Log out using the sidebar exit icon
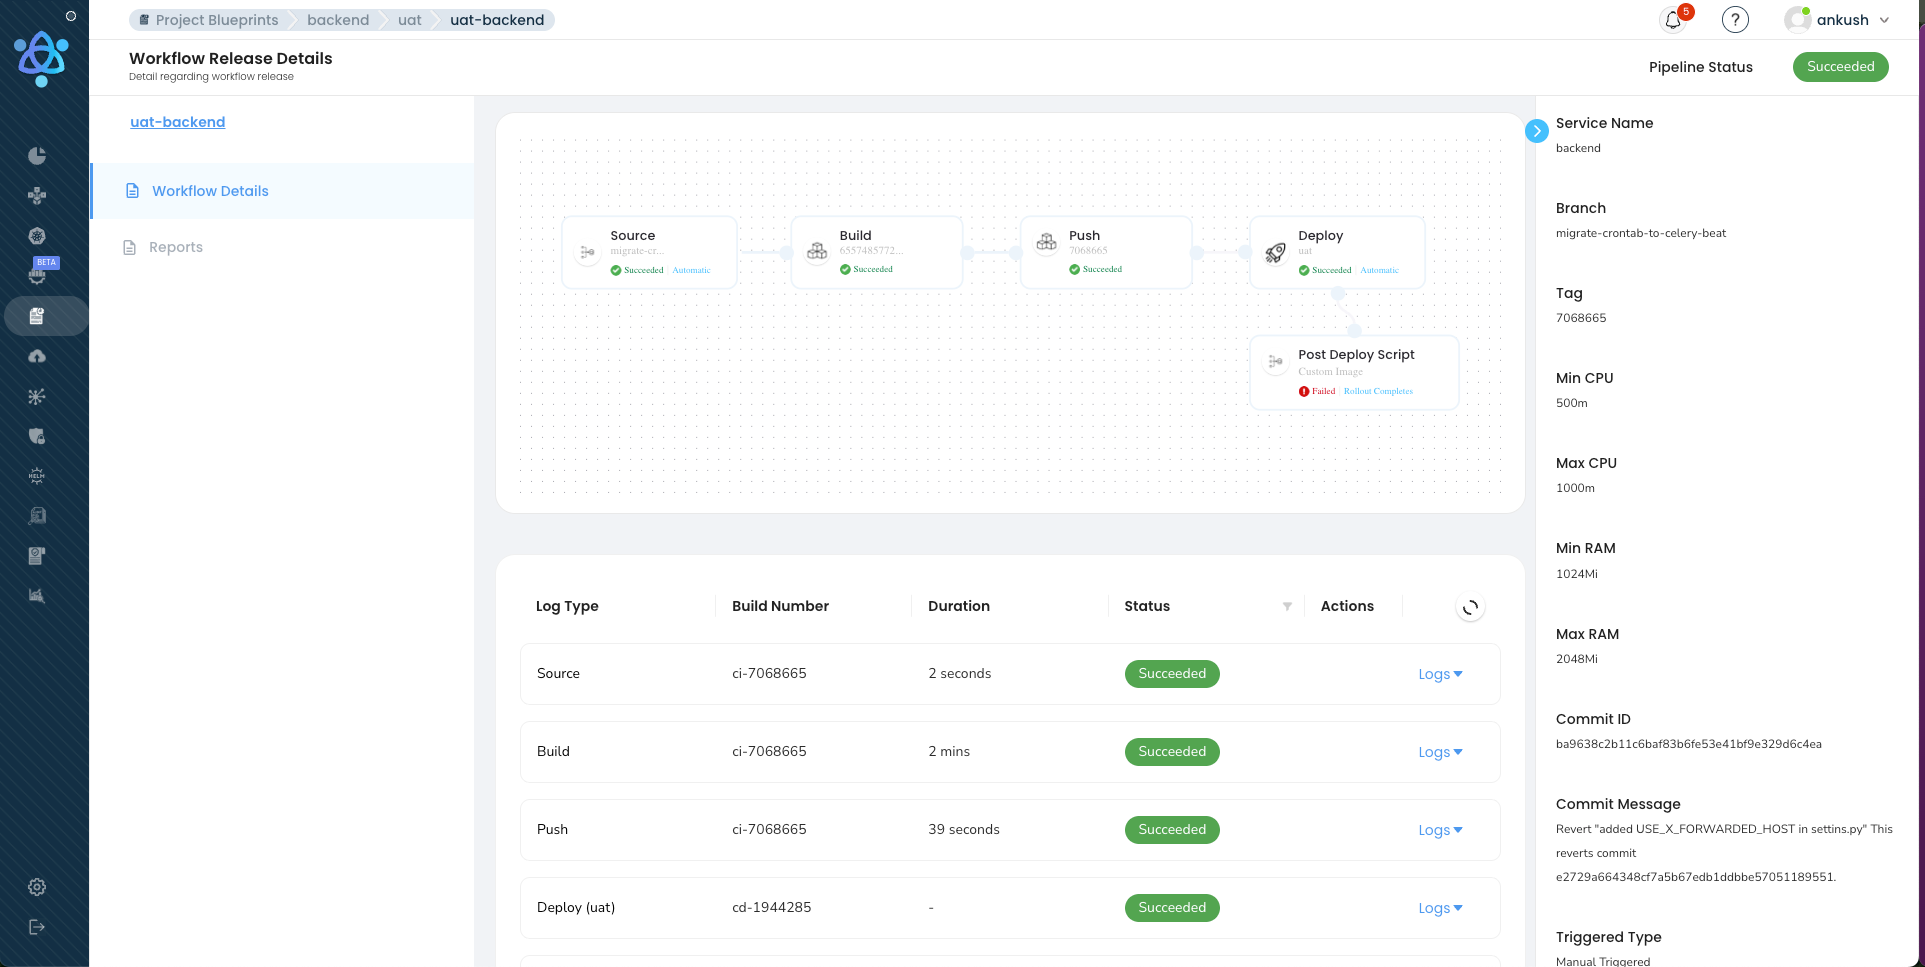Image resolution: width=1925 pixels, height=967 pixels. click(x=36, y=926)
